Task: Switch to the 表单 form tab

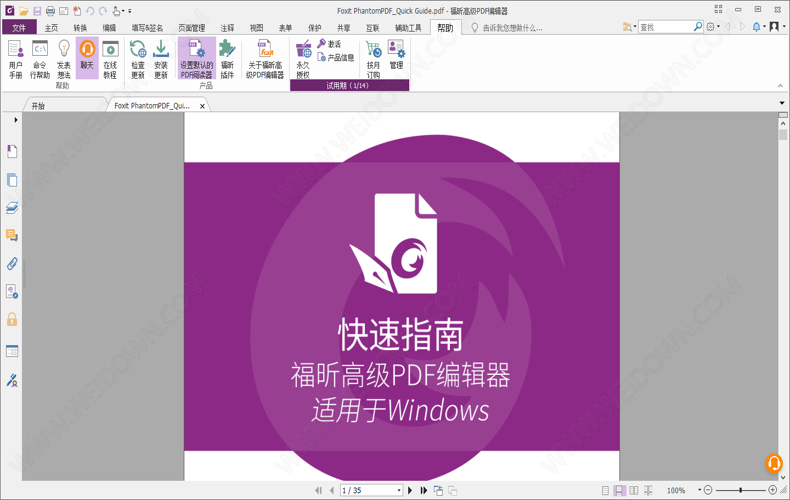Action: [x=286, y=28]
